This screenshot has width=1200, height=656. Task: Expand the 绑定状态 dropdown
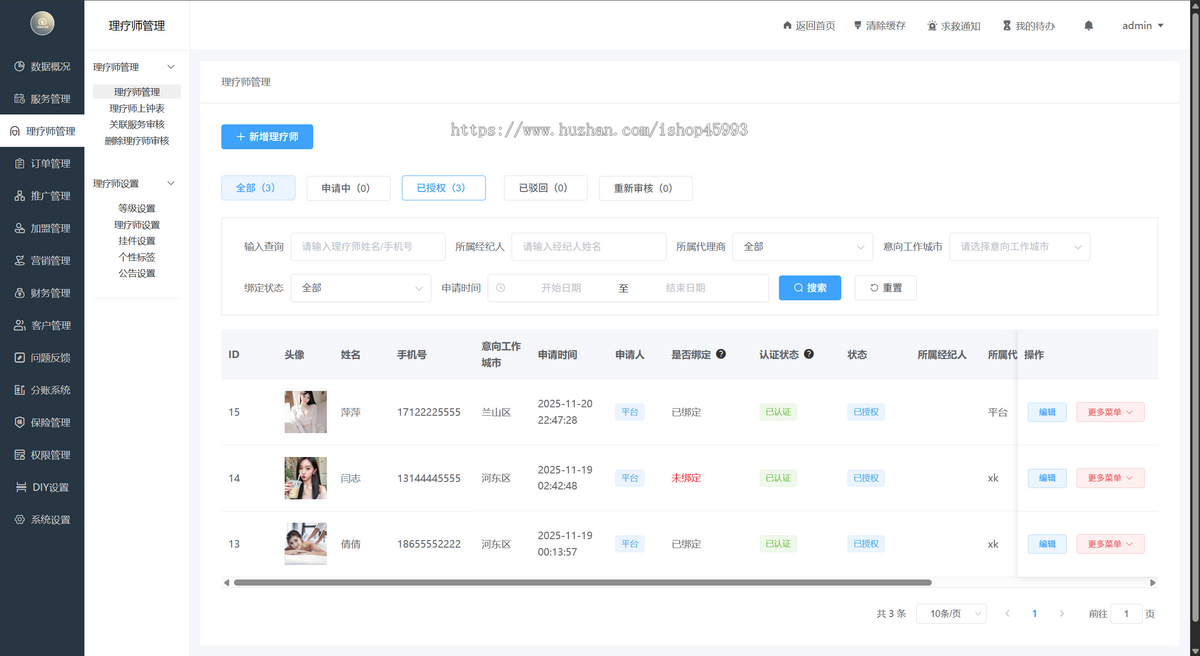pos(361,288)
